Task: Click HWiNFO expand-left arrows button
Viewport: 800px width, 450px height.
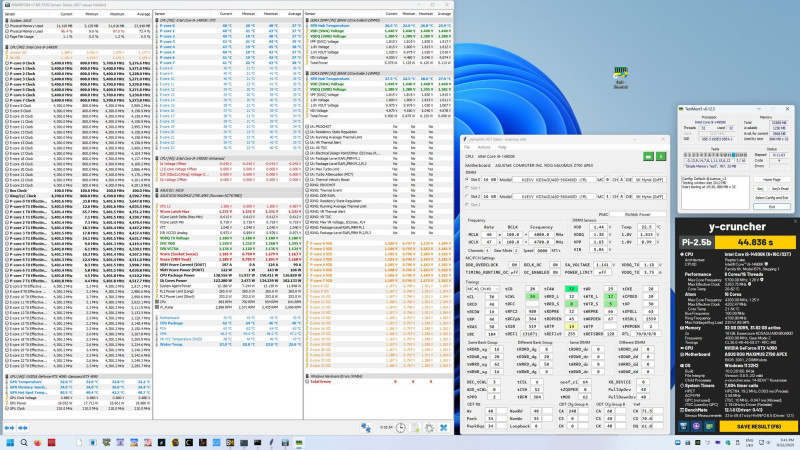Action: click(x=9, y=428)
